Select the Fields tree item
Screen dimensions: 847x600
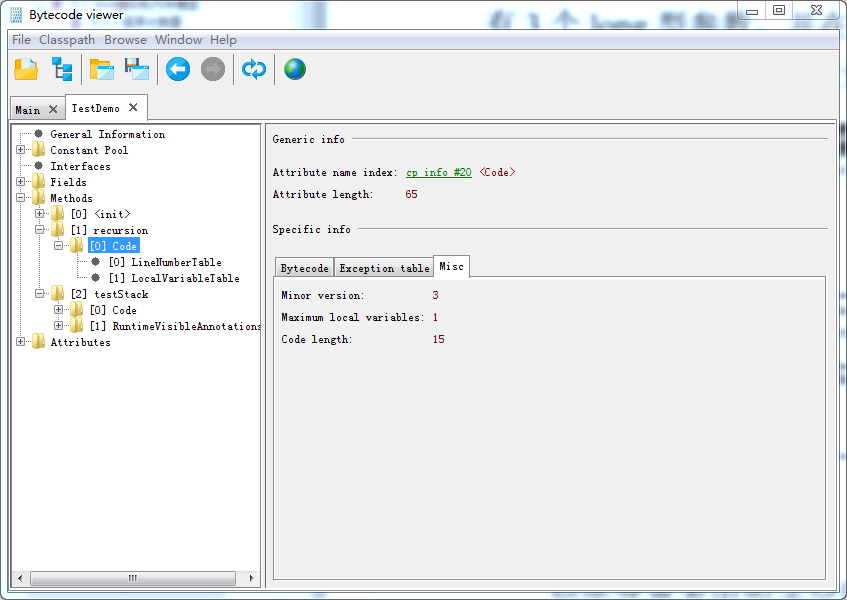click(x=69, y=182)
